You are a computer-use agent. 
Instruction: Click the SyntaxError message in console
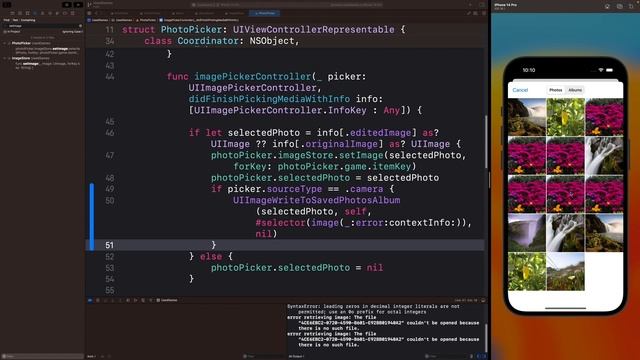(373, 309)
